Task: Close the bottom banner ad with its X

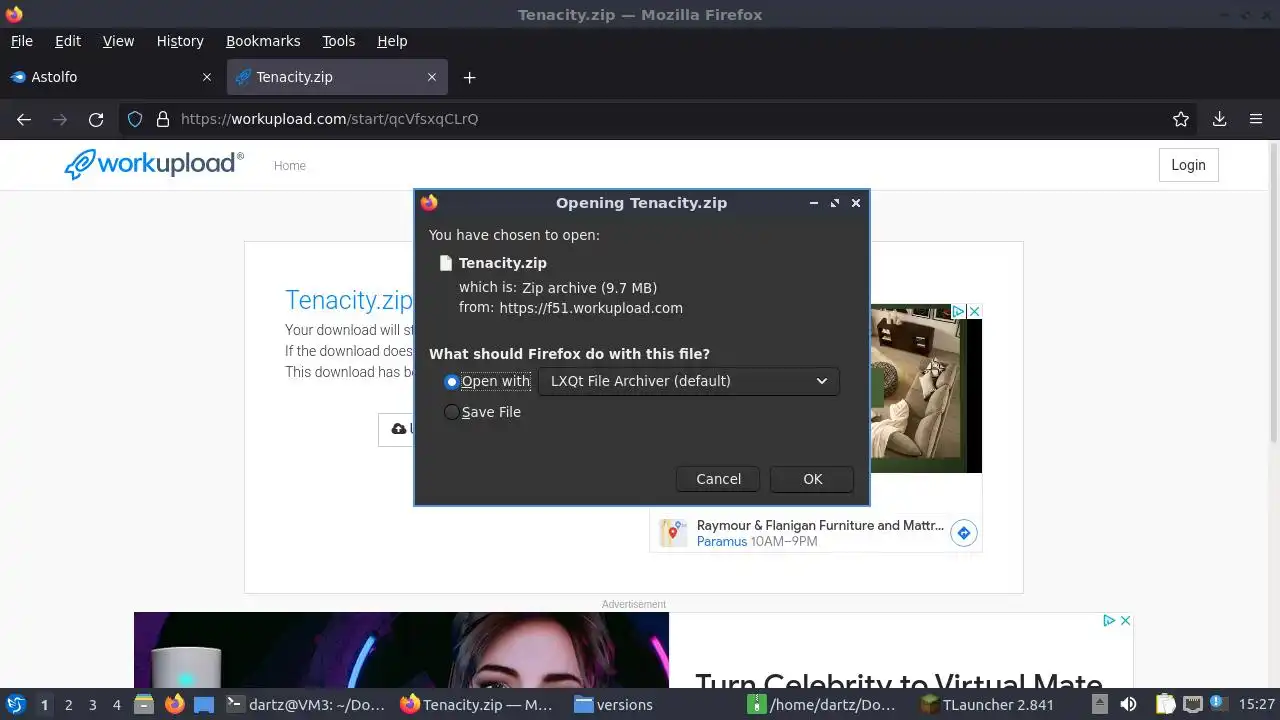Action: tap(1125, 620)
